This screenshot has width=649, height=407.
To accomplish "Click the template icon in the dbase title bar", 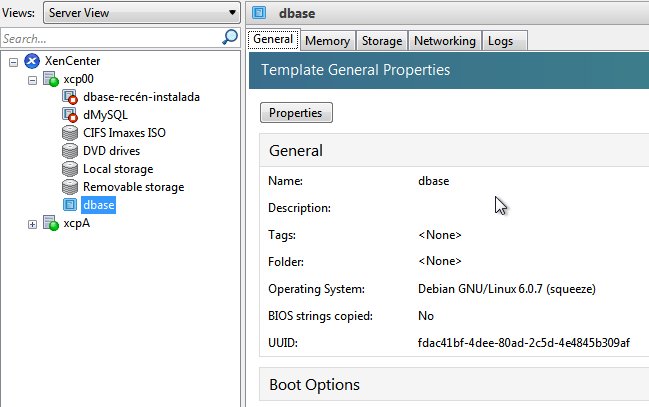I will (x=259, y=13).
